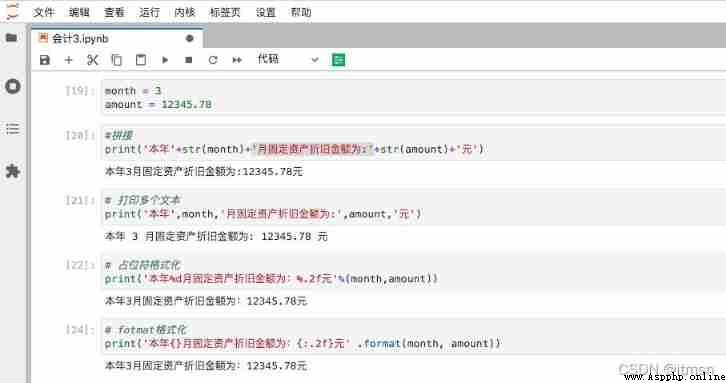Click the output text under cell 22

tap(206, 301)
